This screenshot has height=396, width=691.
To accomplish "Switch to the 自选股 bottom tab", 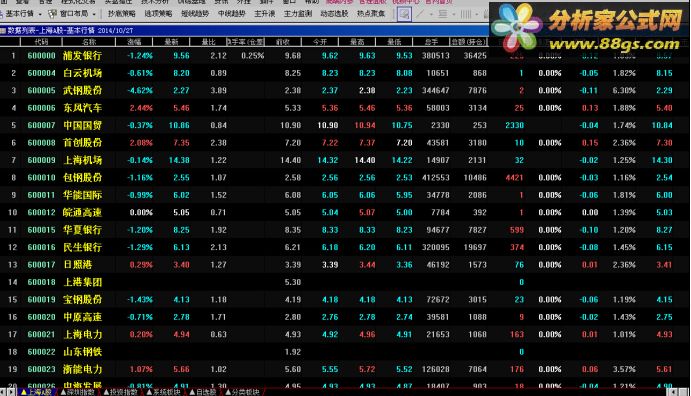I will pyautogui.click(x=203, y=392).
